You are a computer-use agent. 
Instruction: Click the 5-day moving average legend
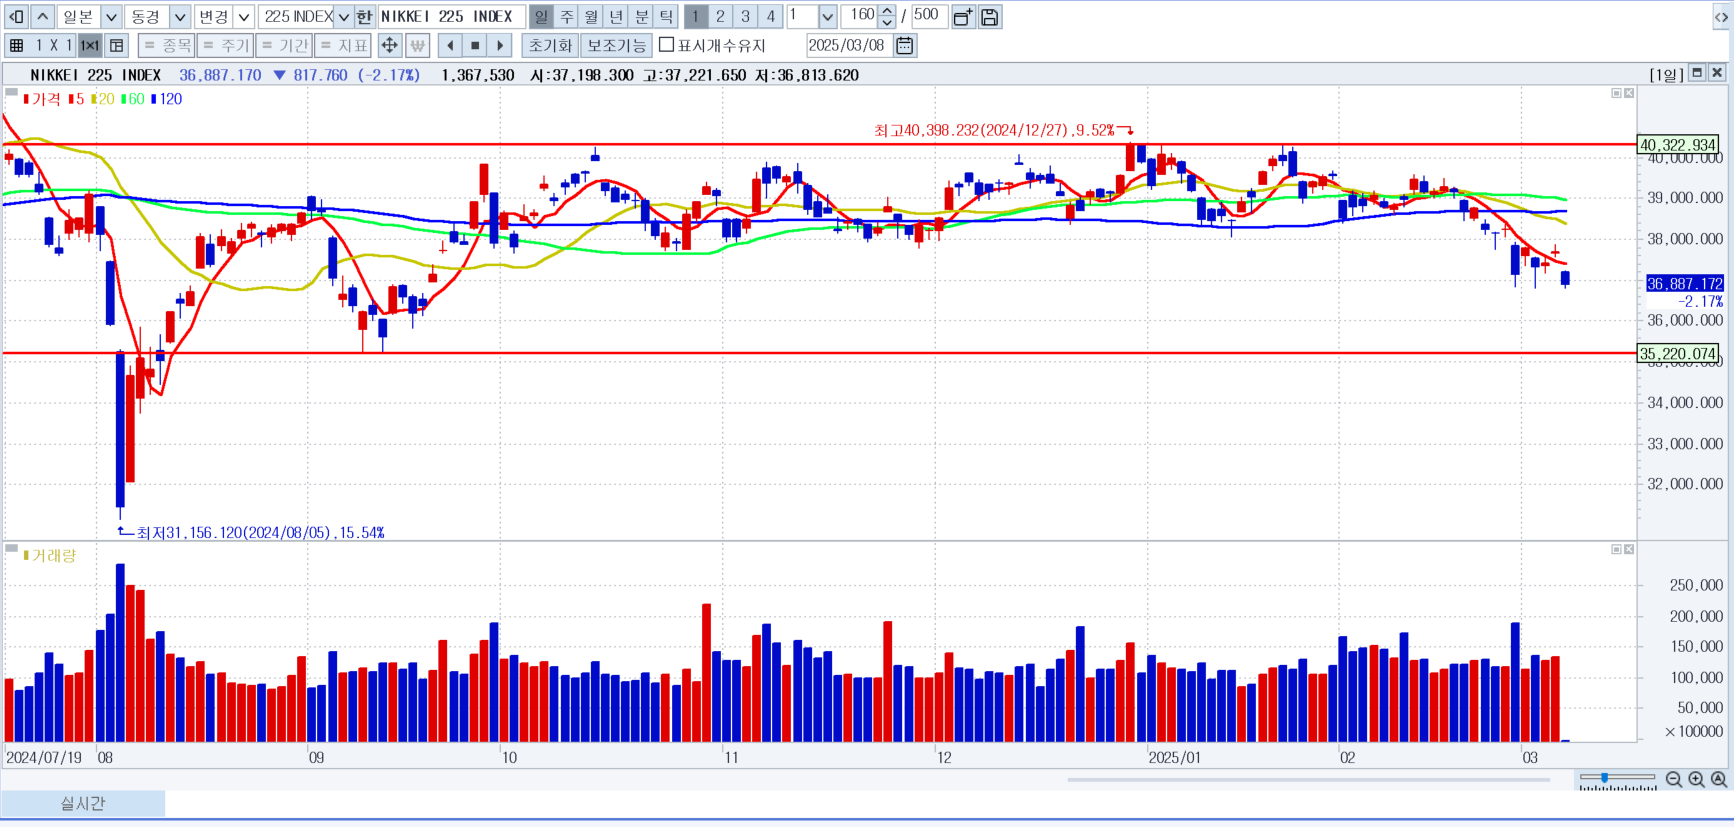tap(76, 99)
